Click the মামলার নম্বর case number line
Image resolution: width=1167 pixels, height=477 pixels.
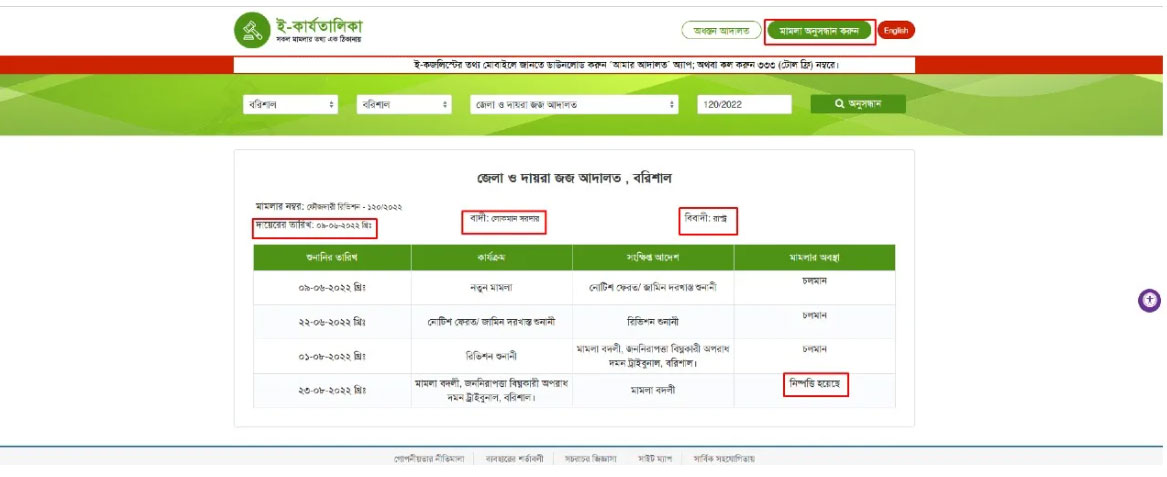coord(329,206)
